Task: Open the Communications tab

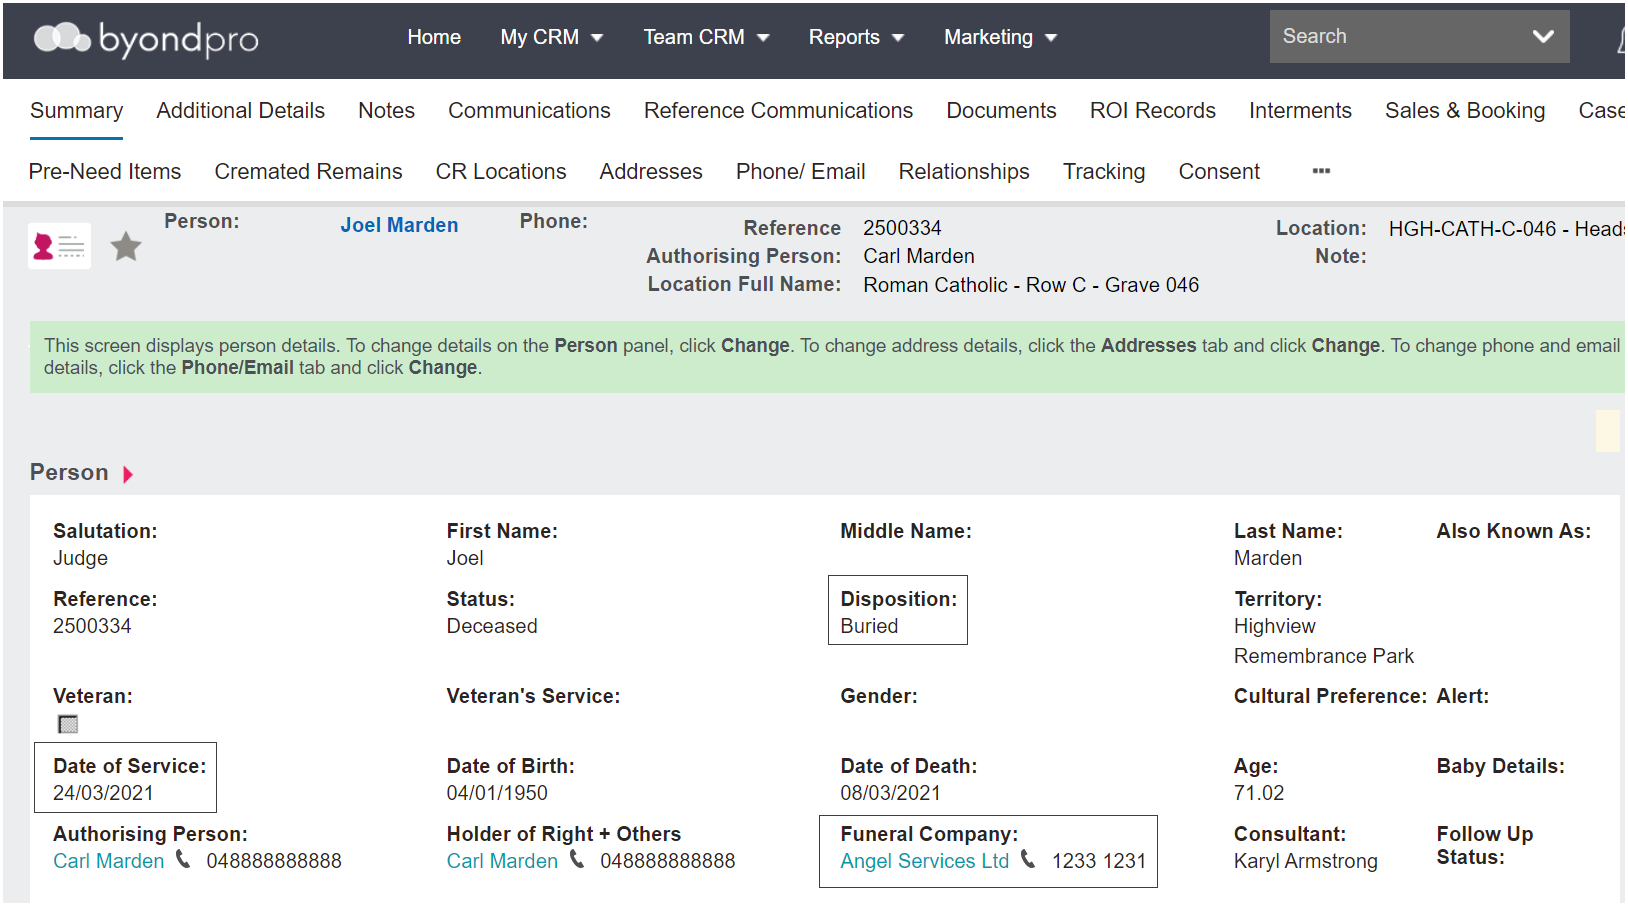Action: pos(529,110)
